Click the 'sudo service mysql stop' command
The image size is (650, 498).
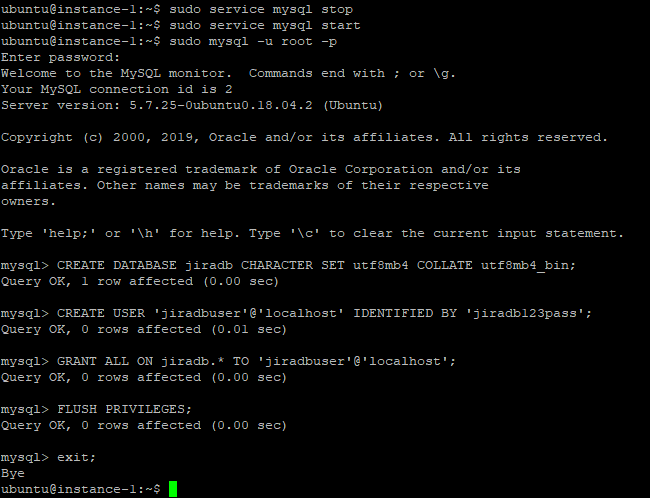coord(261,10)
